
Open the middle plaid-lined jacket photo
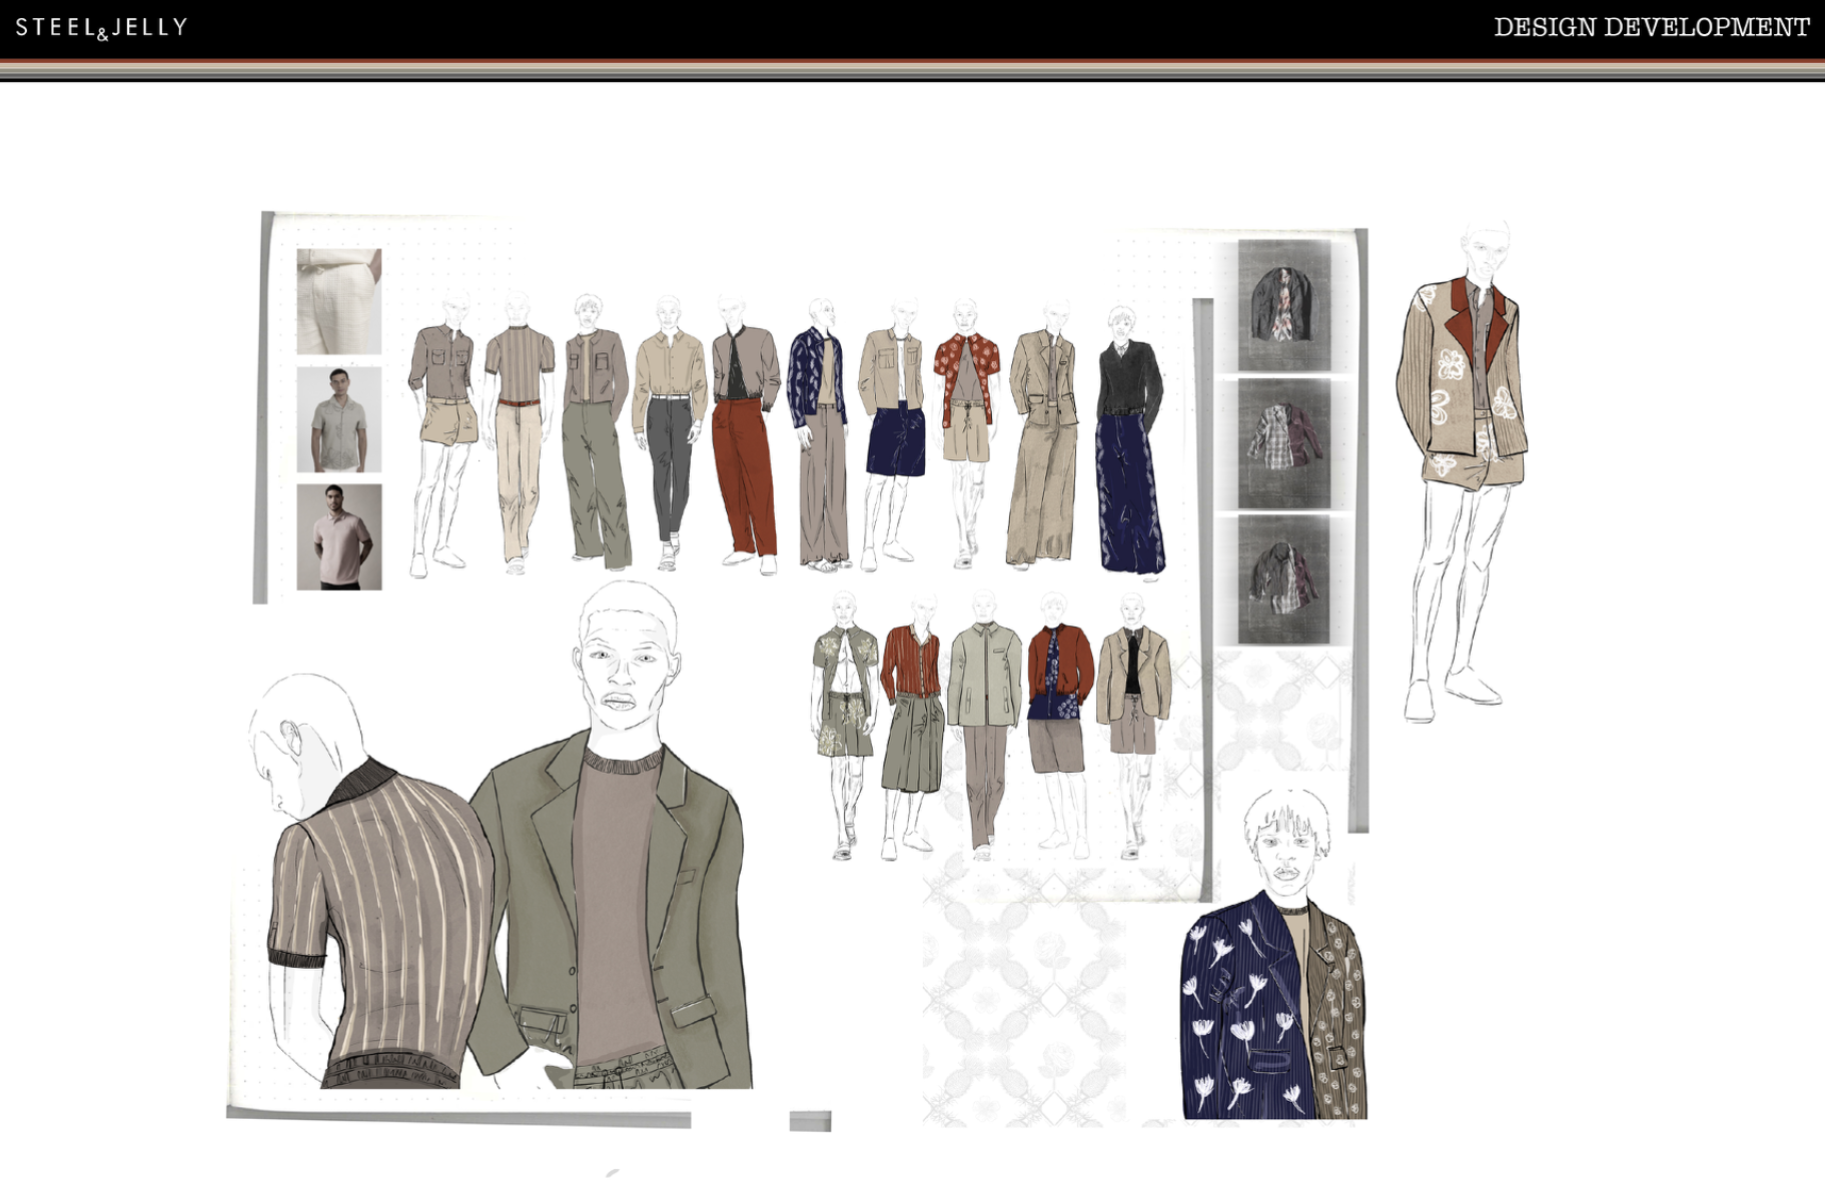[x=1284, y=442]
